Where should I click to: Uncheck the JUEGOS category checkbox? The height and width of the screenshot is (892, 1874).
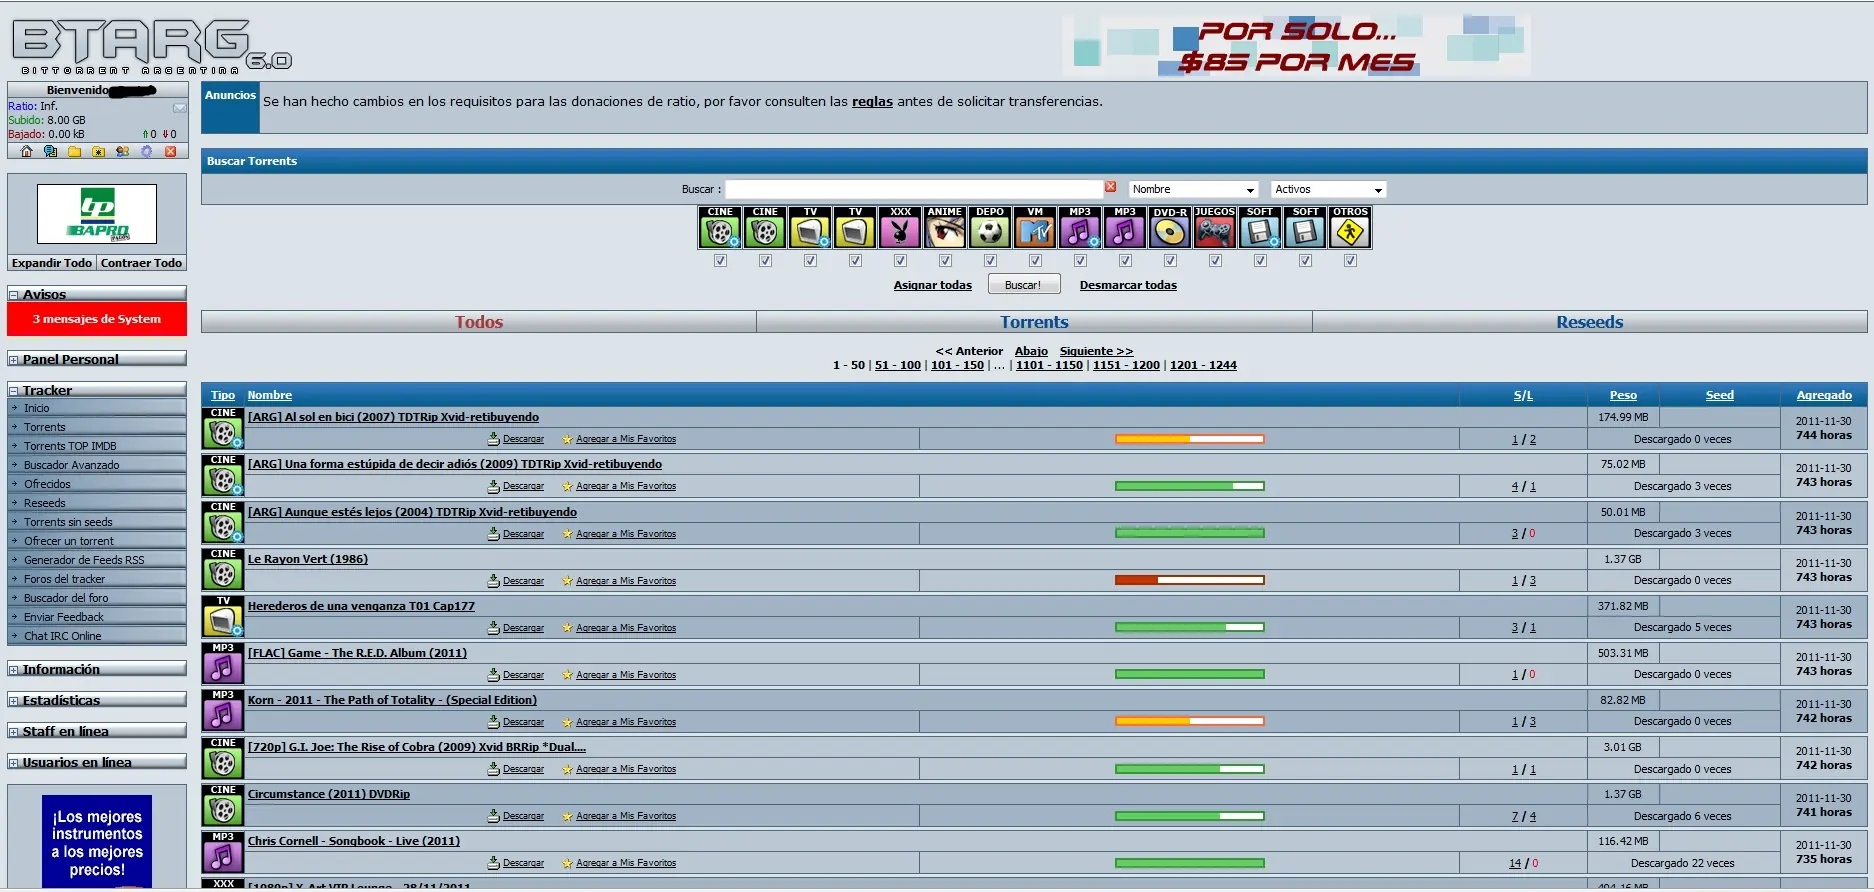pyautogui.click(x=1215, y=261)
